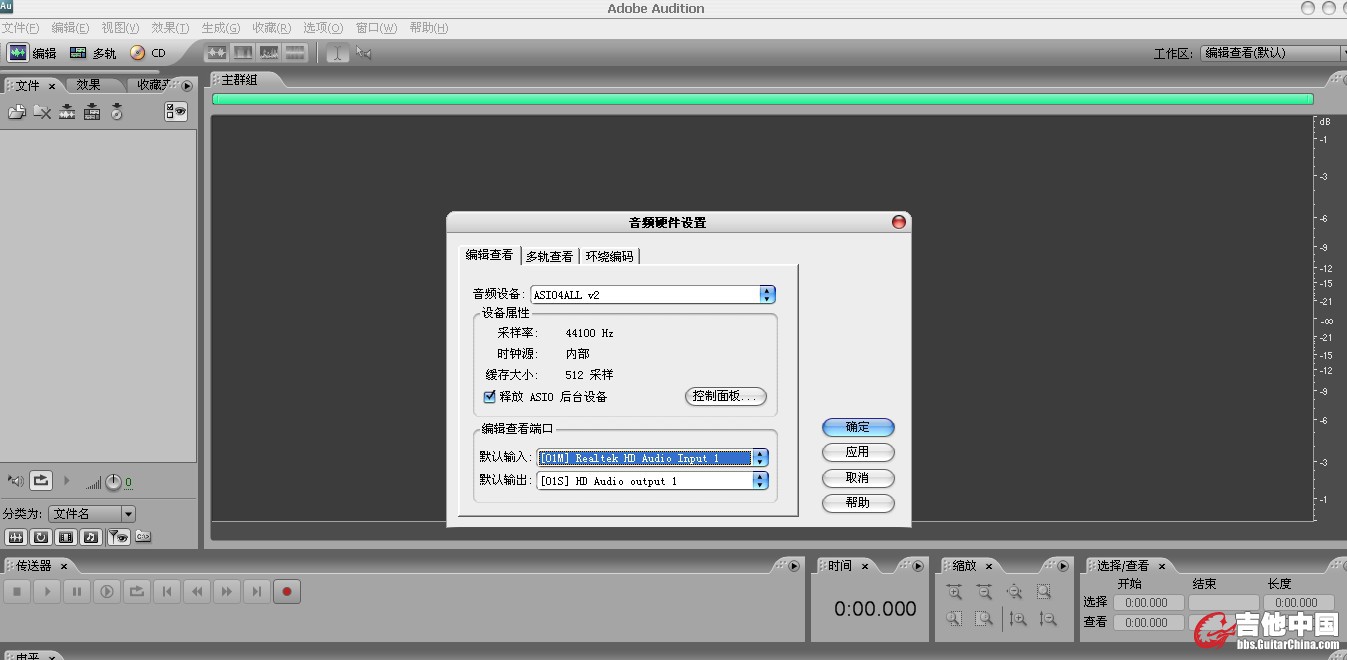
Task: Toggle show audio files filter button
Action: (x=15, y=537)
